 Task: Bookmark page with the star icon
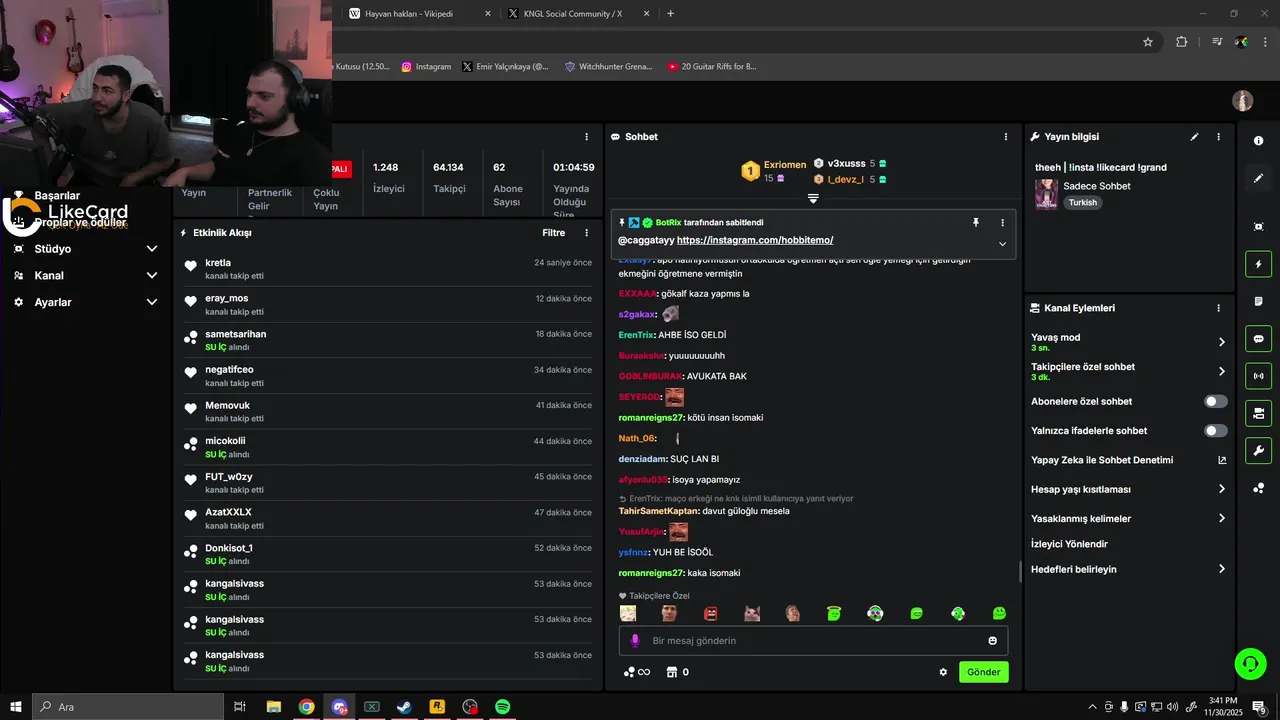pyautogui.click(x=1148, y=42)
